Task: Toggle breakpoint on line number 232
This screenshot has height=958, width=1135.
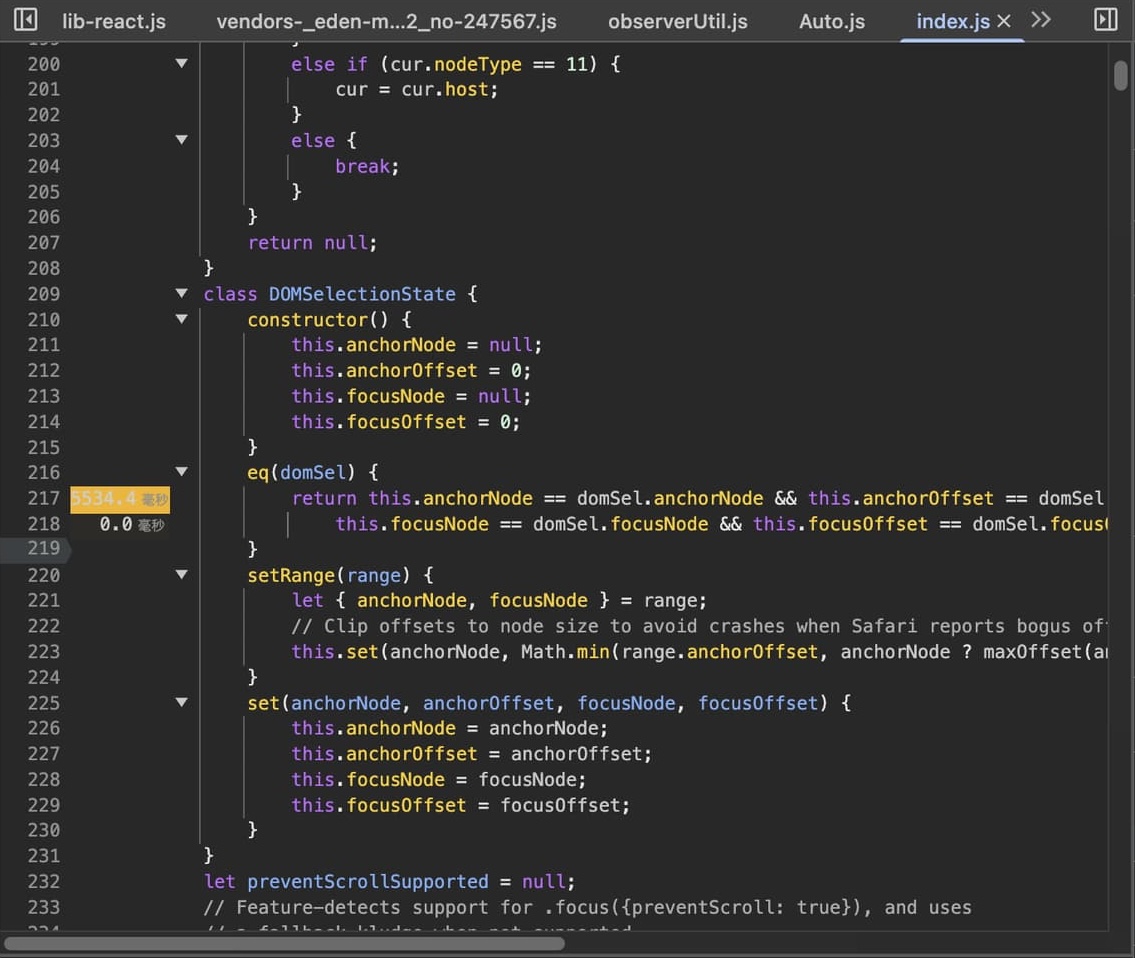Action: coord(44,882)
